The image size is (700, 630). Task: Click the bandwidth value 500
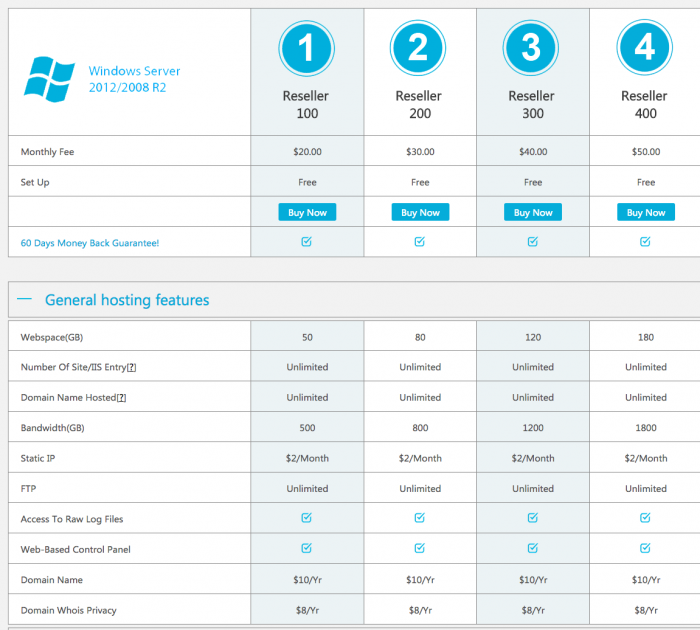click(x=307, y=428)
